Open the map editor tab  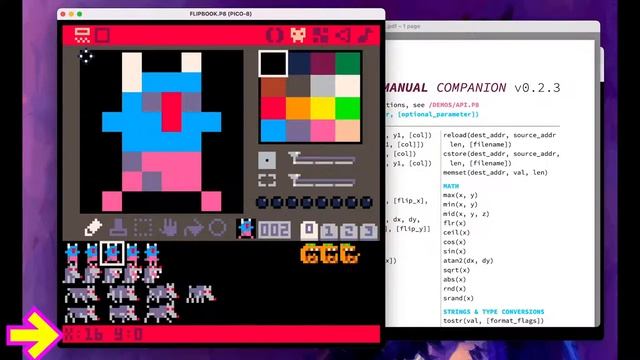[320, 35]
